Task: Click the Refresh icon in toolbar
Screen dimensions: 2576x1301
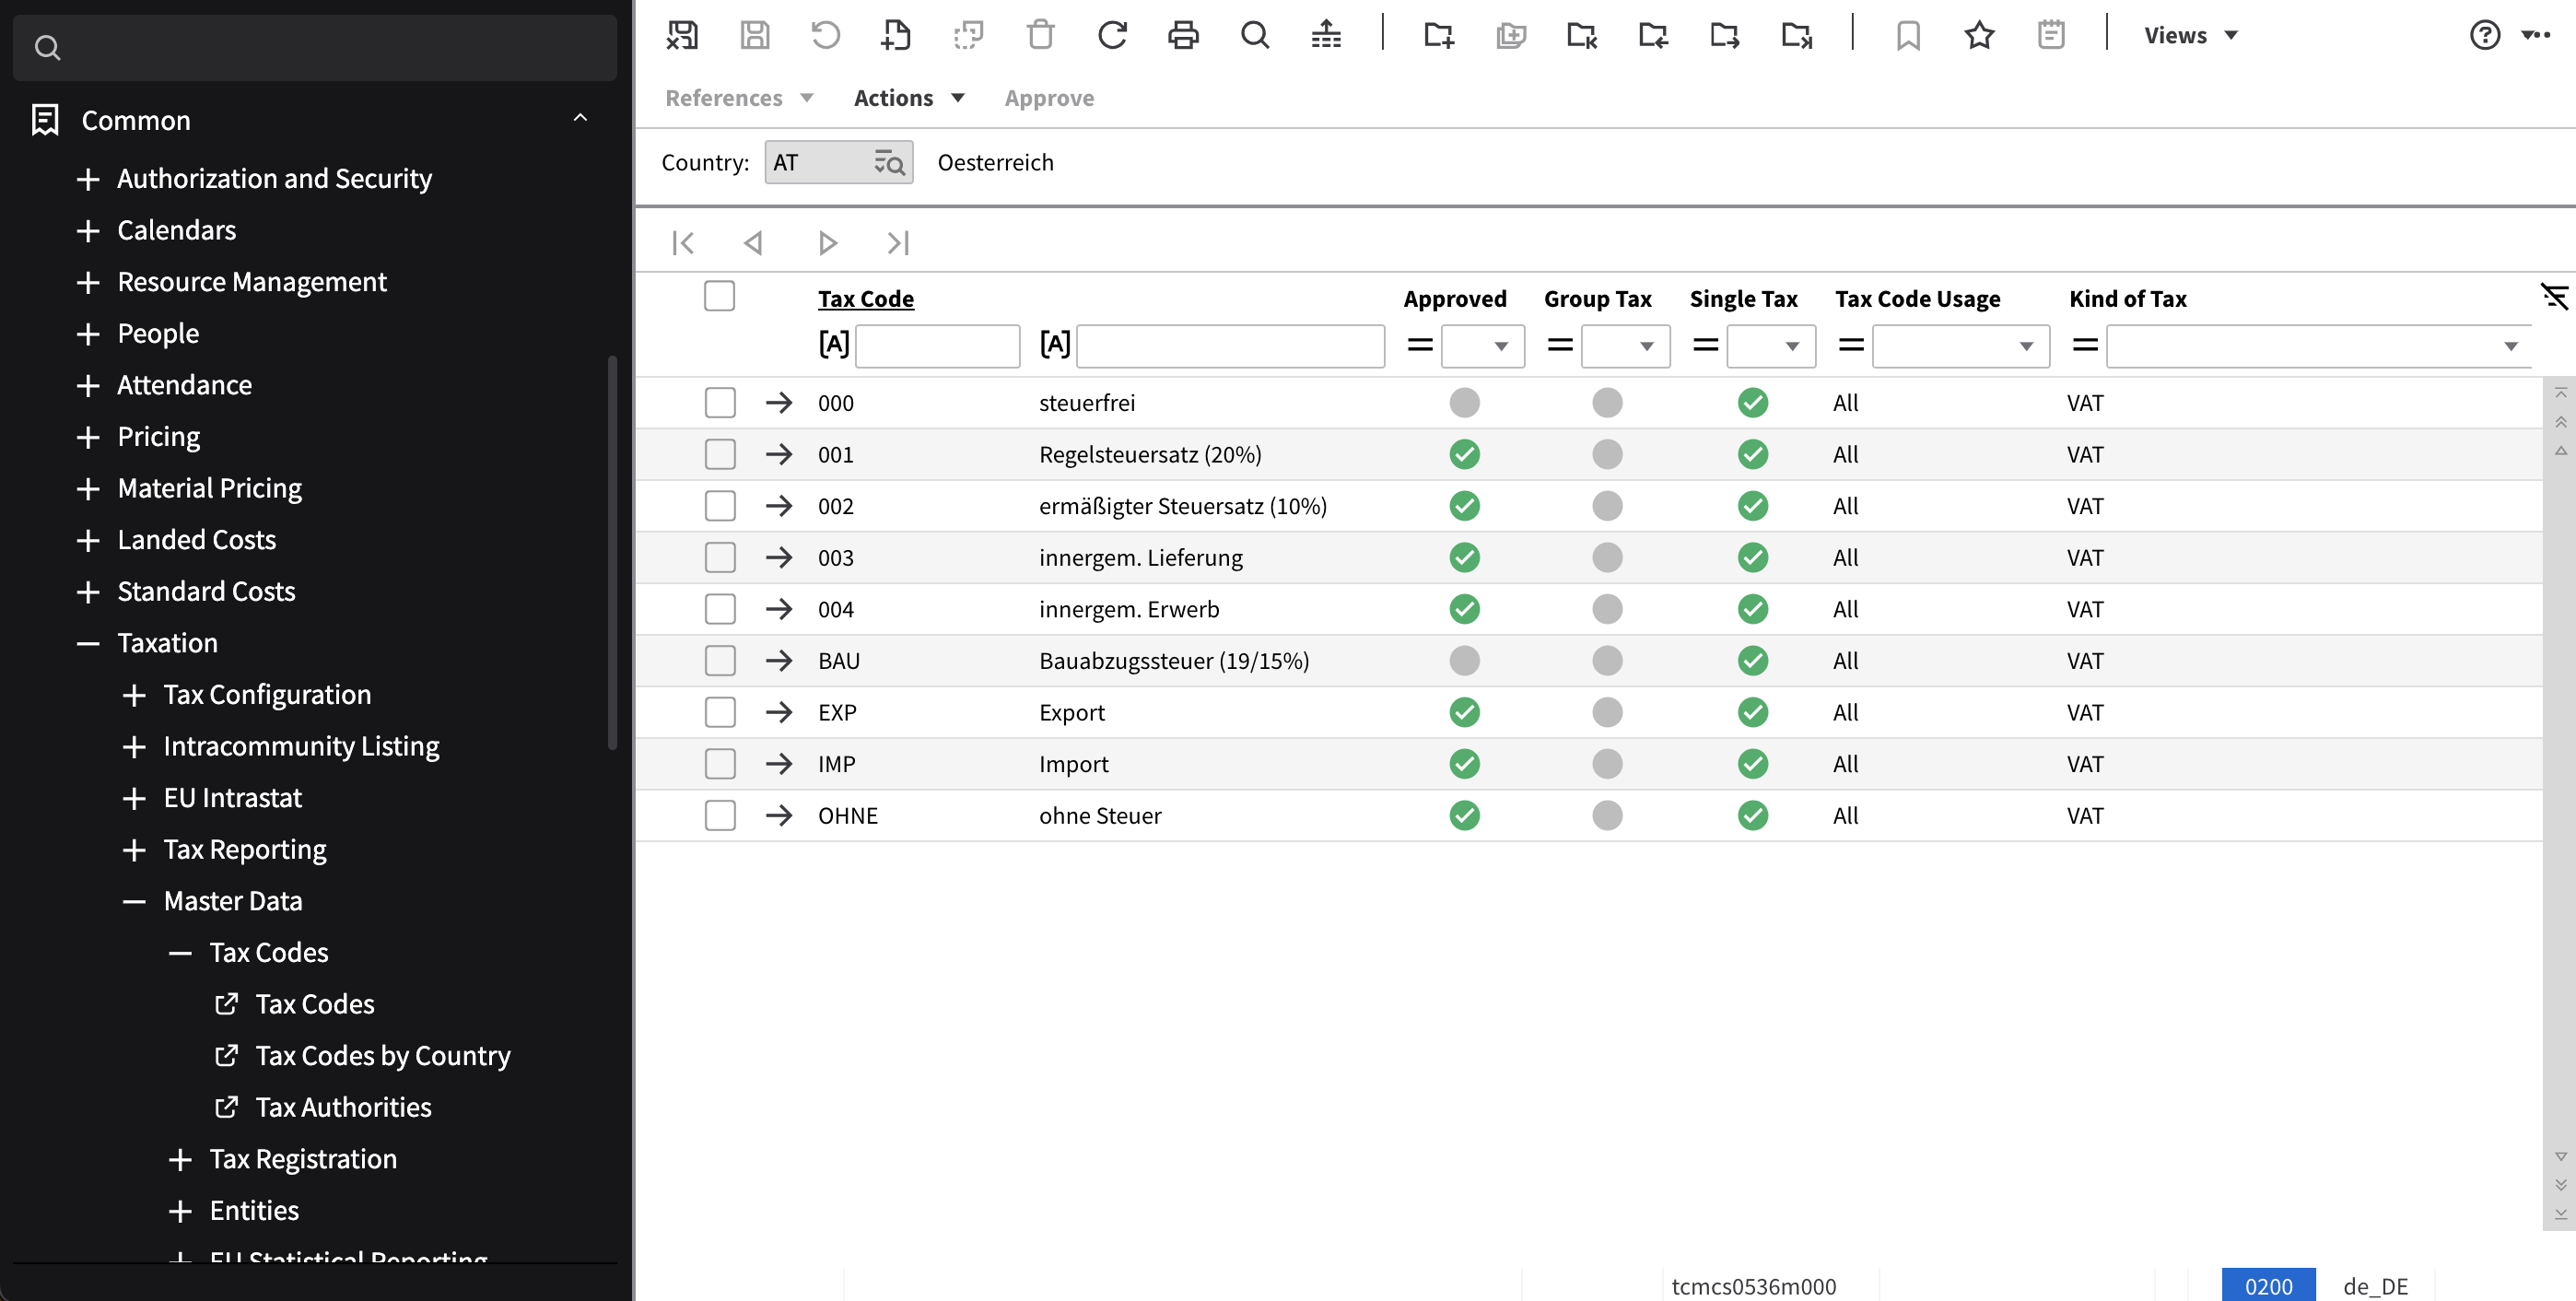Action: tap(1112, 35)
